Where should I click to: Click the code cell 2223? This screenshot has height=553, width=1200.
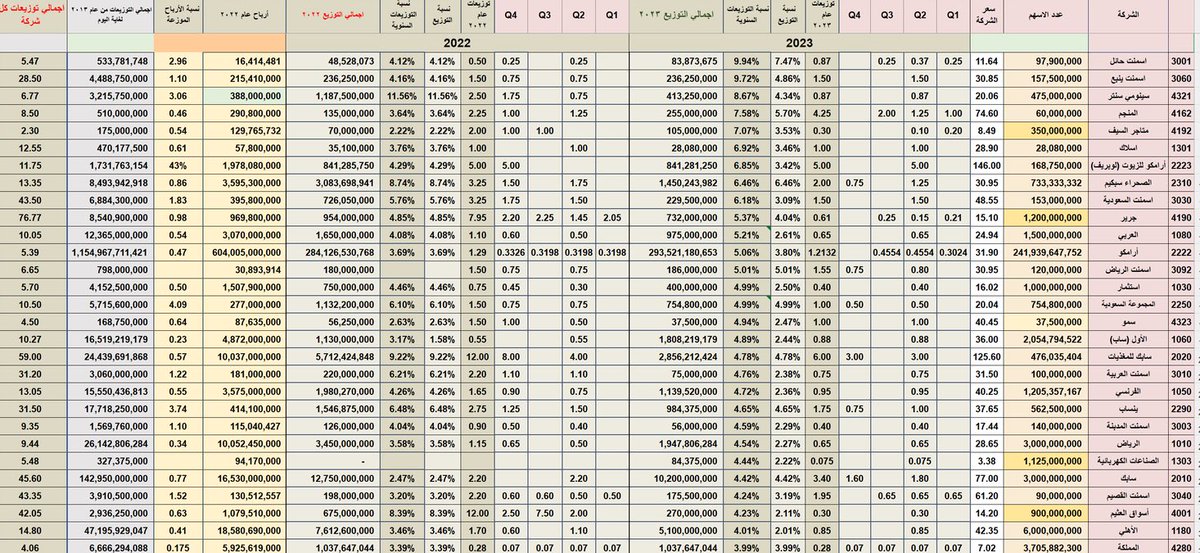point(1182,164)
